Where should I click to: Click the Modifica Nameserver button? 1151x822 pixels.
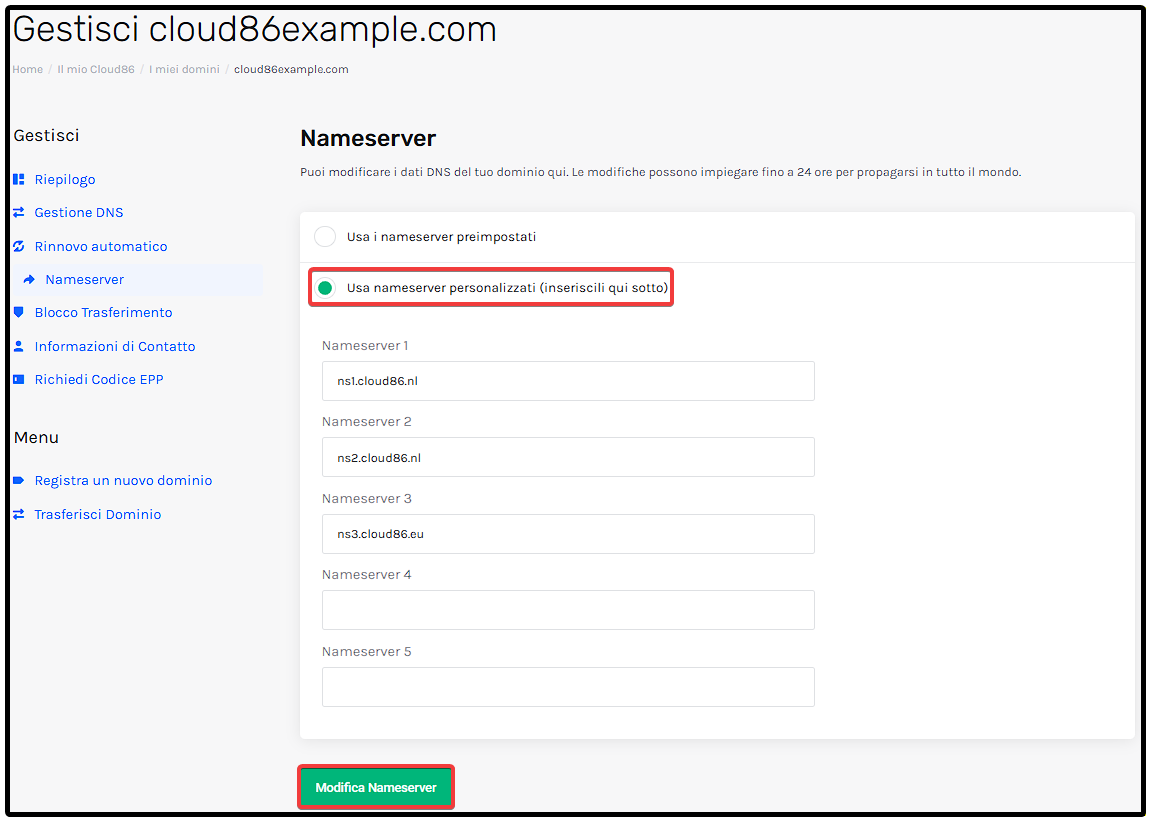pyautogui.click(x=376, y=788)
